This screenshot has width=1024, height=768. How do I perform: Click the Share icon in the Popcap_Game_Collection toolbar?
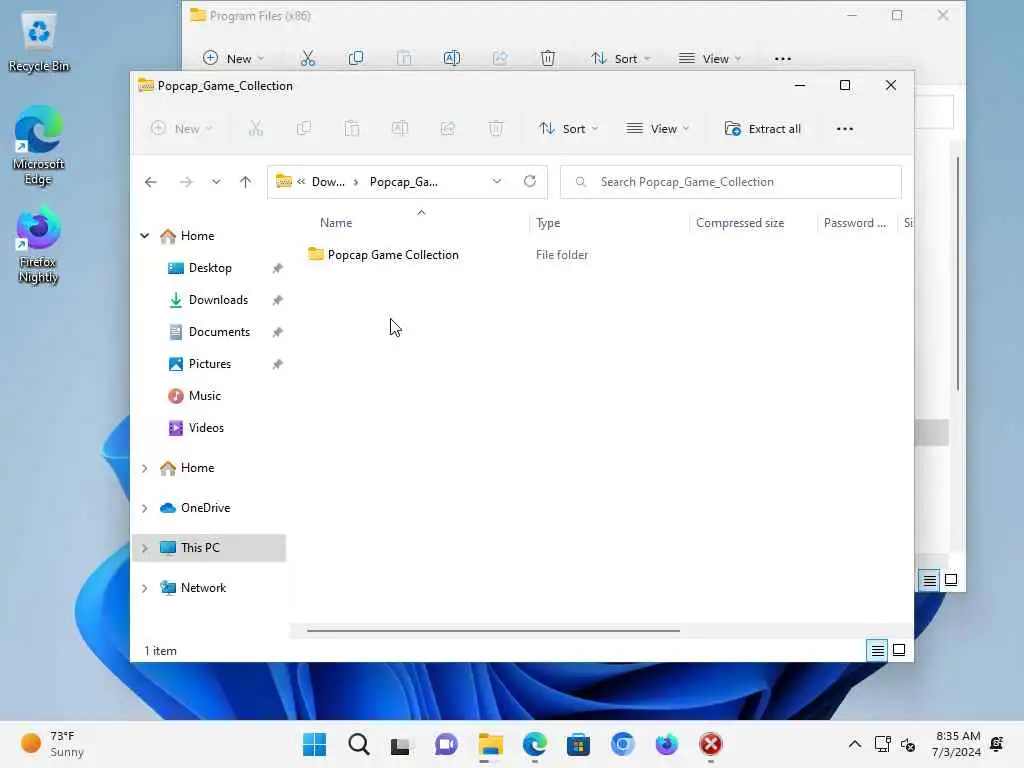point(448,129)
